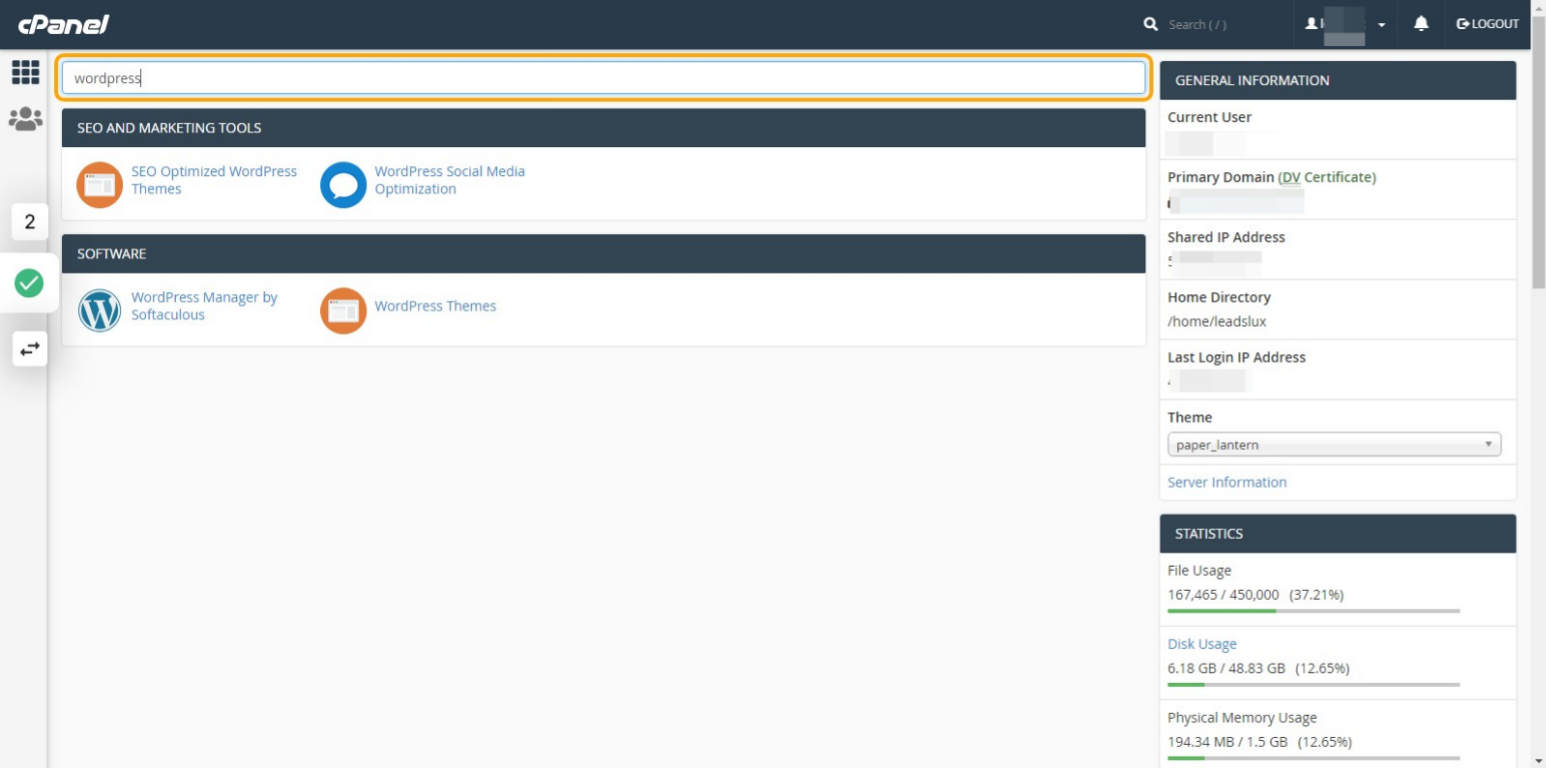Open the home grid icon in sidebar
Screen dimensions: 1546x768
pos(25,72)
